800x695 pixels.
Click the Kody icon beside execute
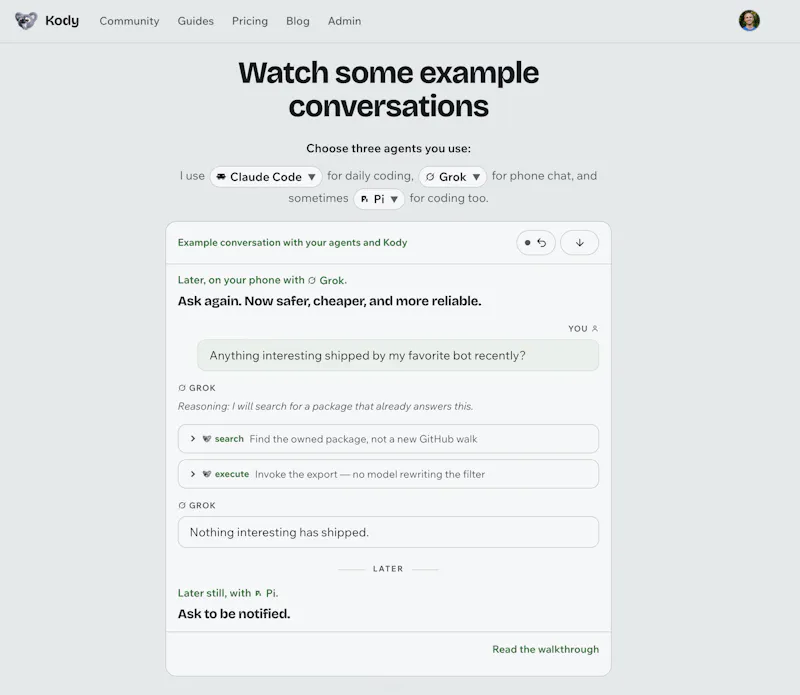tap(207, 474)
